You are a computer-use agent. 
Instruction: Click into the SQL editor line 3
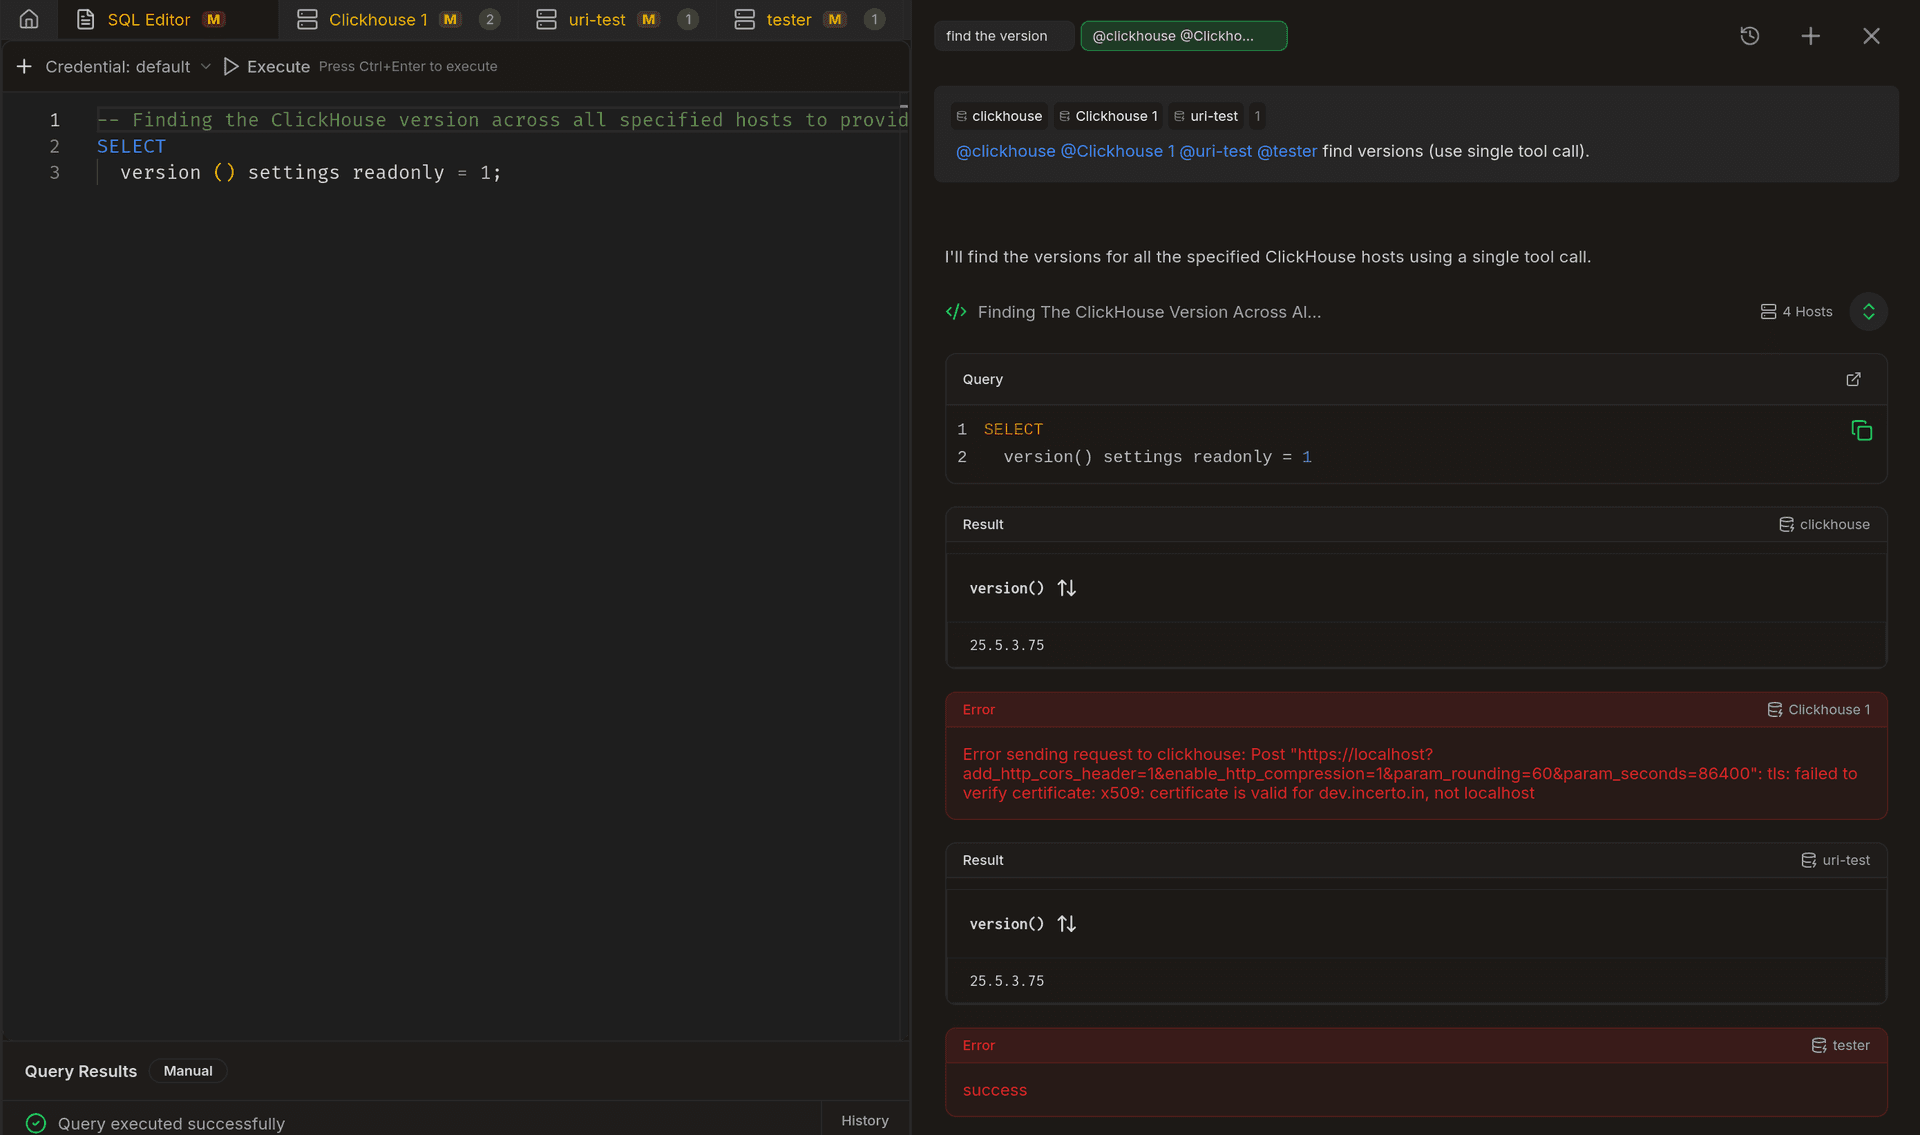tap(500, 172)
